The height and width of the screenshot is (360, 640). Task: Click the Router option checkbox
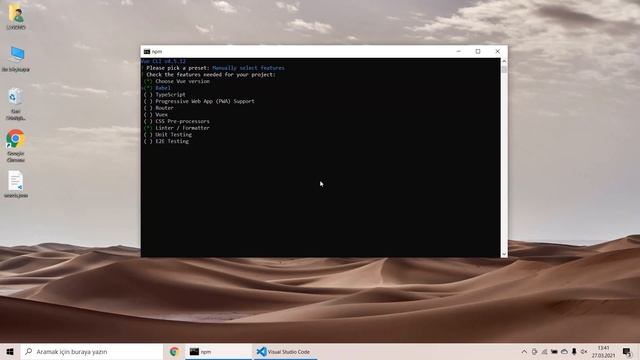[148, 108]
